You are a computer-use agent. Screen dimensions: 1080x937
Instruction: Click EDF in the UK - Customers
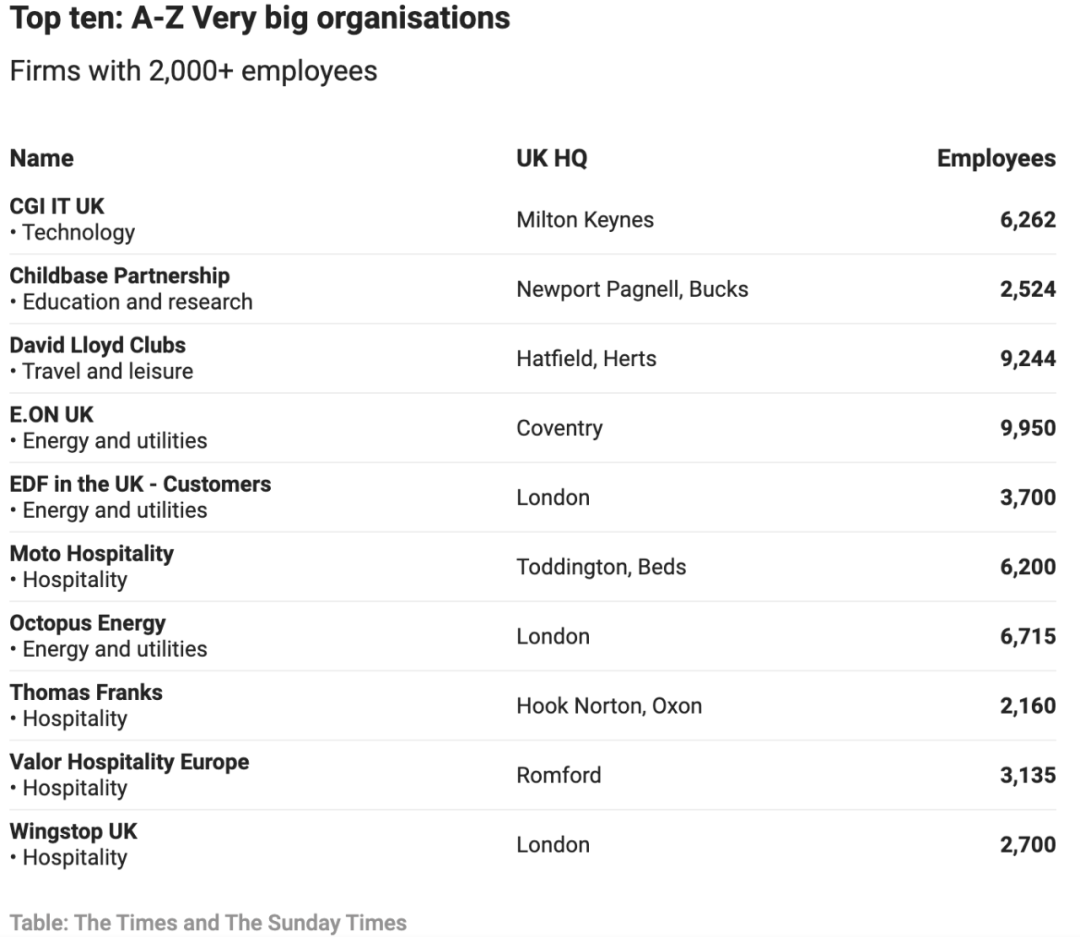(x=141, y=484)
